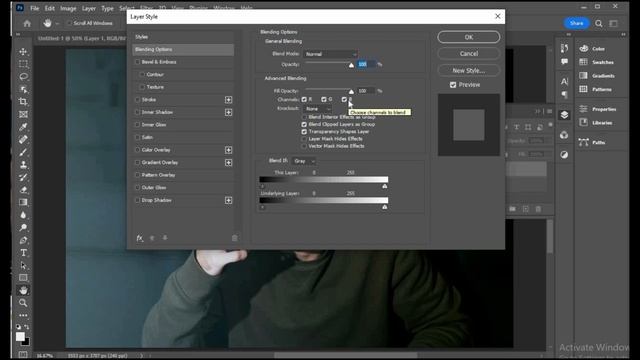Select the Zoom magnifier tool in toolbar
Image resolution: width=640 pixels, height=360 pixels.
coord(23,303)
